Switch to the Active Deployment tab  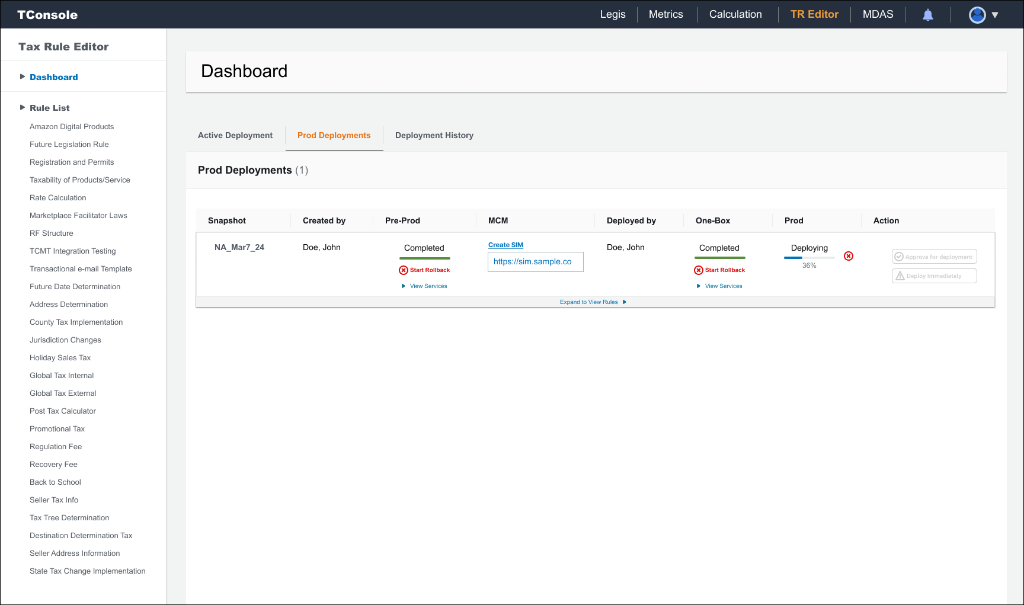(x=233, y=135)
